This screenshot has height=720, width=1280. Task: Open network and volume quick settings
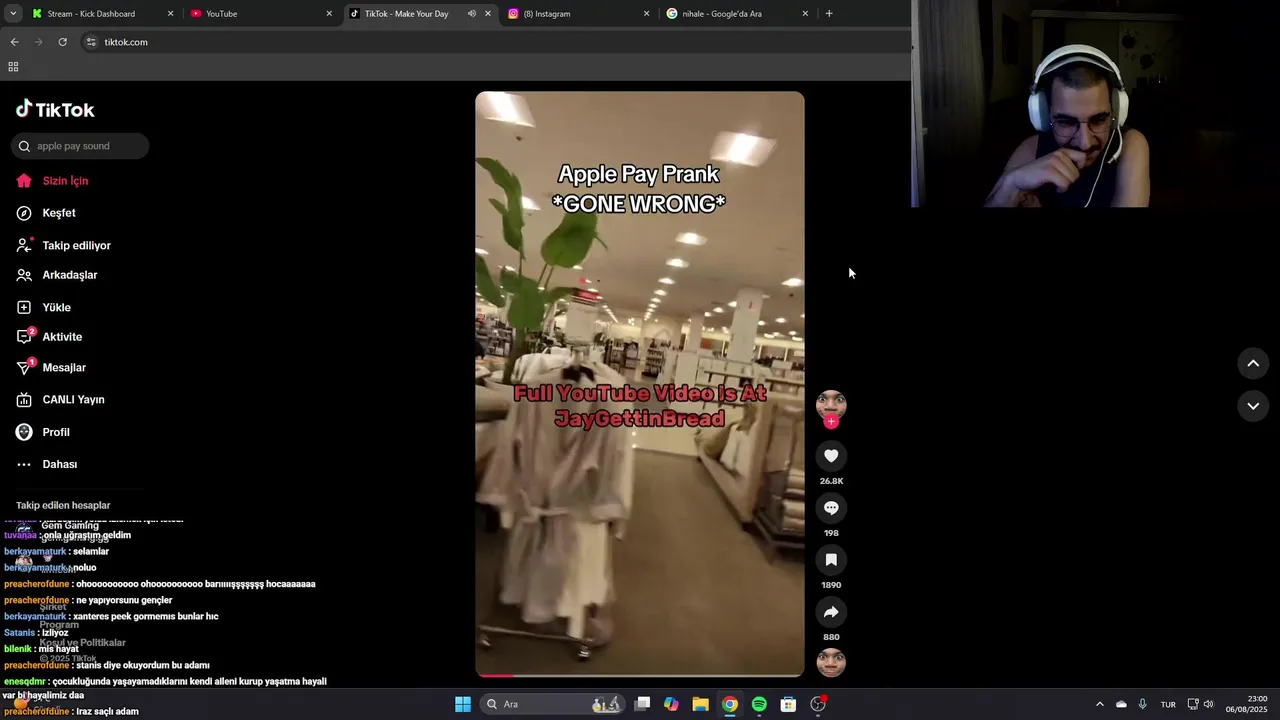point(1201,704)
